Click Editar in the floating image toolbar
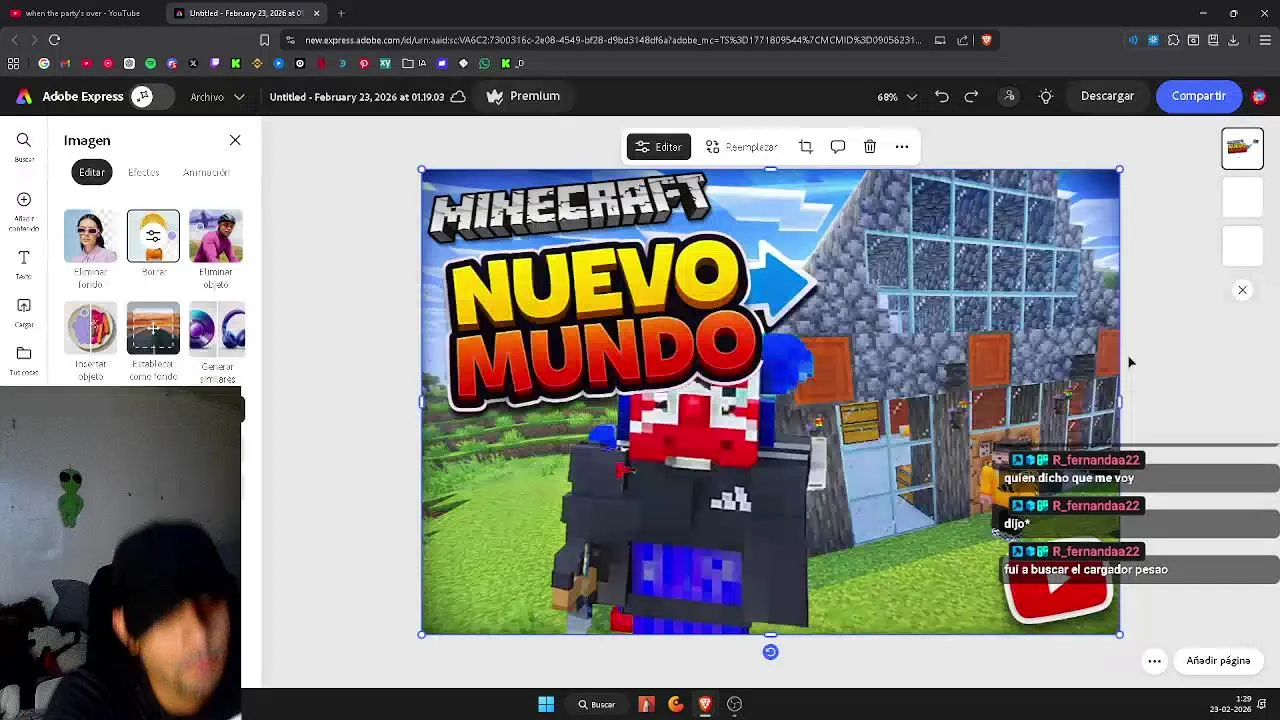 pos(658,147)
